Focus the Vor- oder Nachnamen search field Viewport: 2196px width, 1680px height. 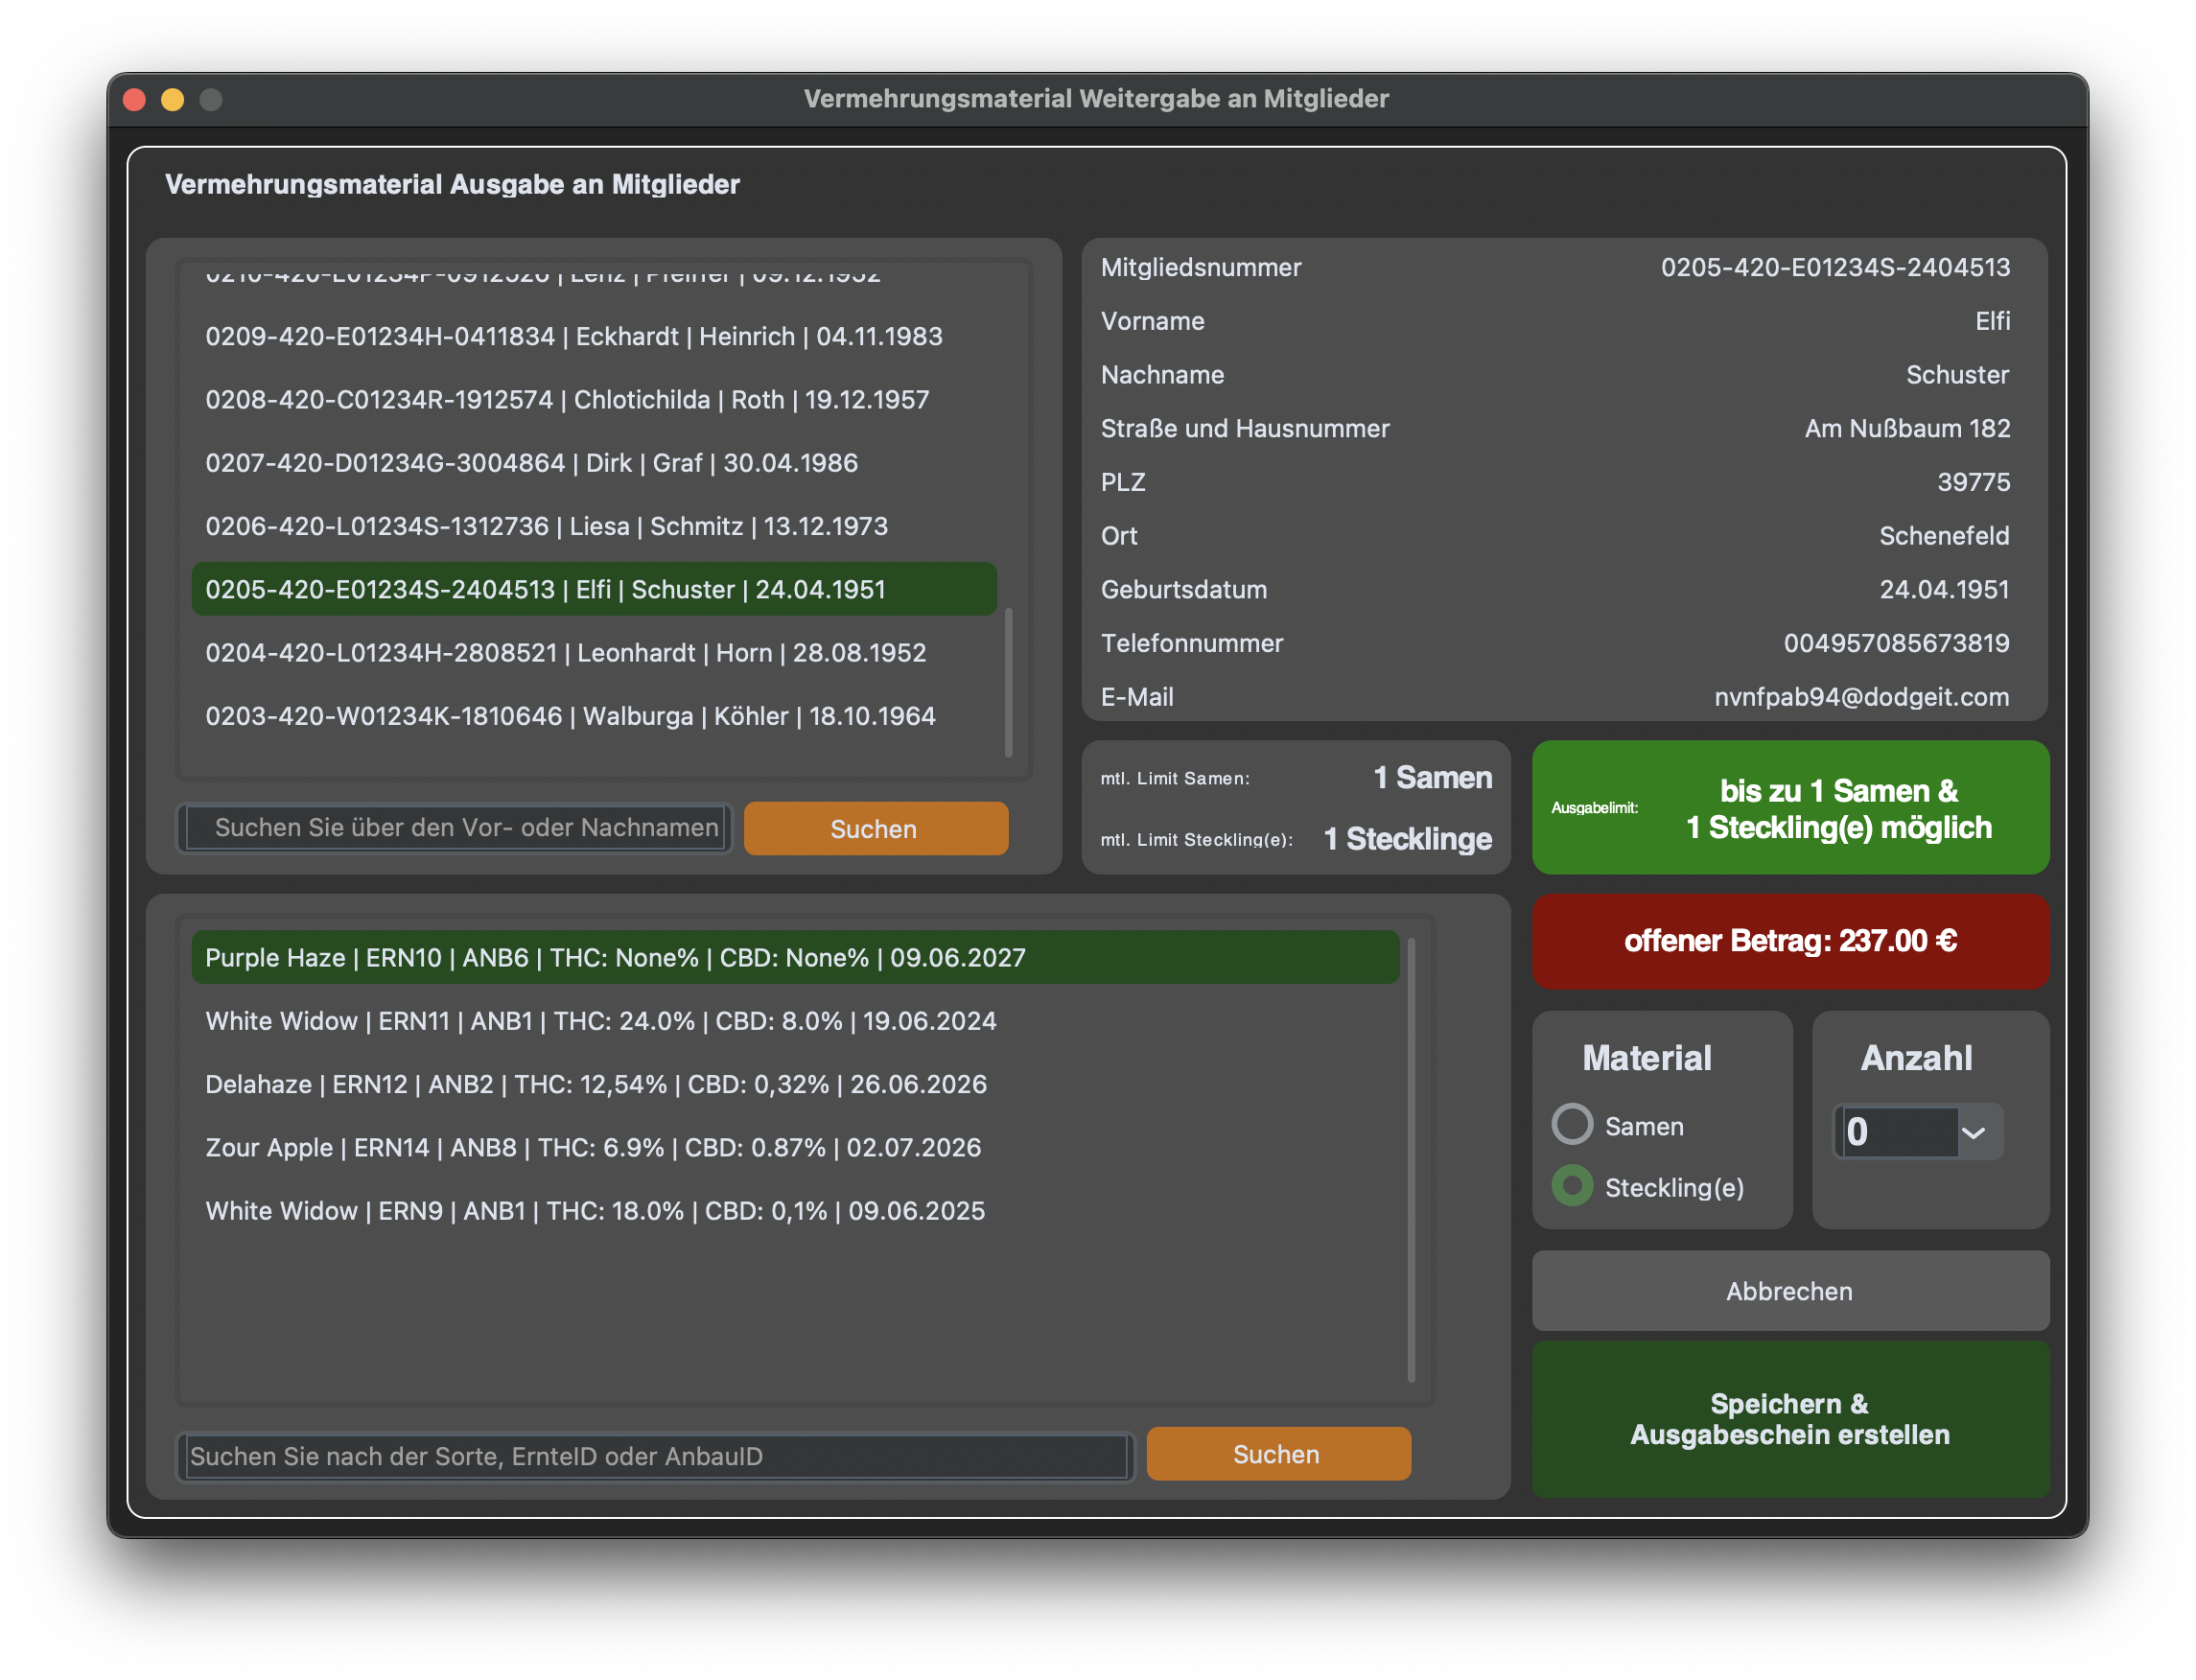click(x=456, y=828)
